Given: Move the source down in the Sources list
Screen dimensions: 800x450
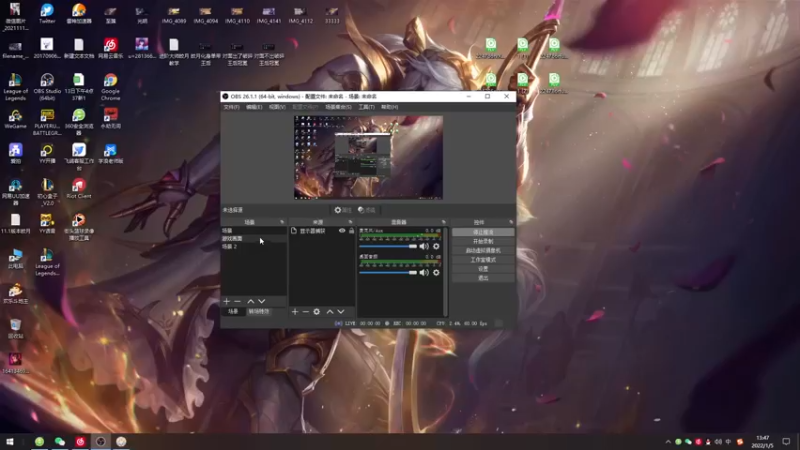Looking at the screenshot, I should (341, 312).
